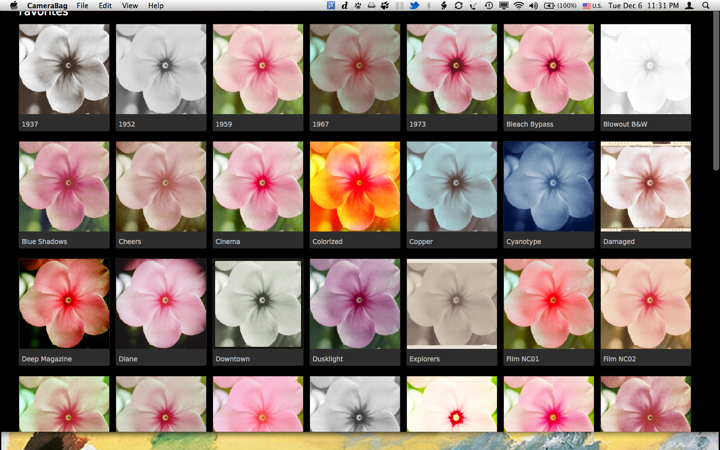The height and width of the screenshot is (450, 720).
Task: Choose the Film NC02 filter thumbnail
Action: [646, 304]
